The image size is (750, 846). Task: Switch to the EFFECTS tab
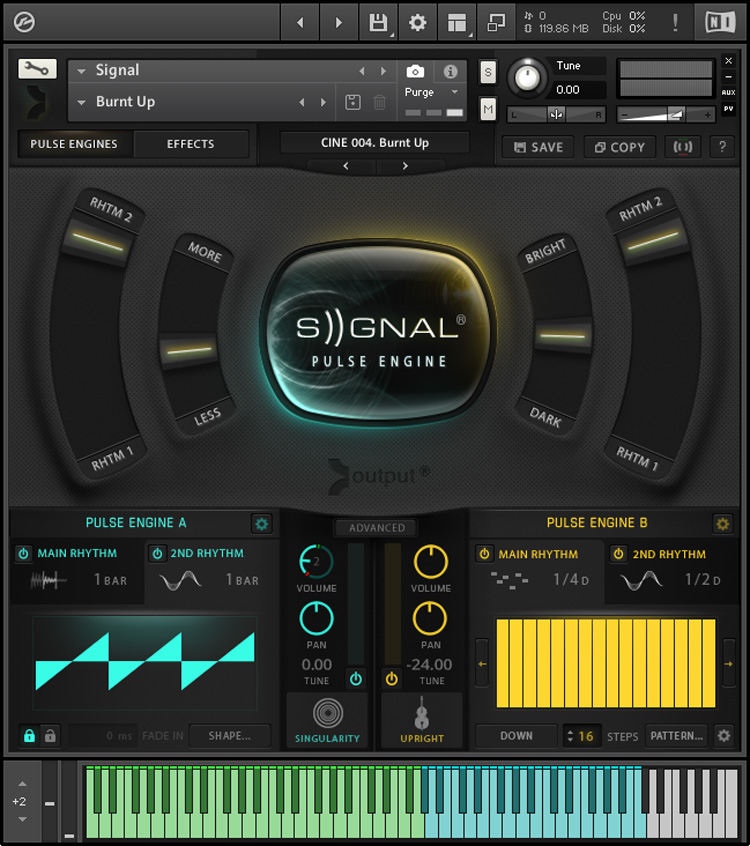[x=190, y=144]
